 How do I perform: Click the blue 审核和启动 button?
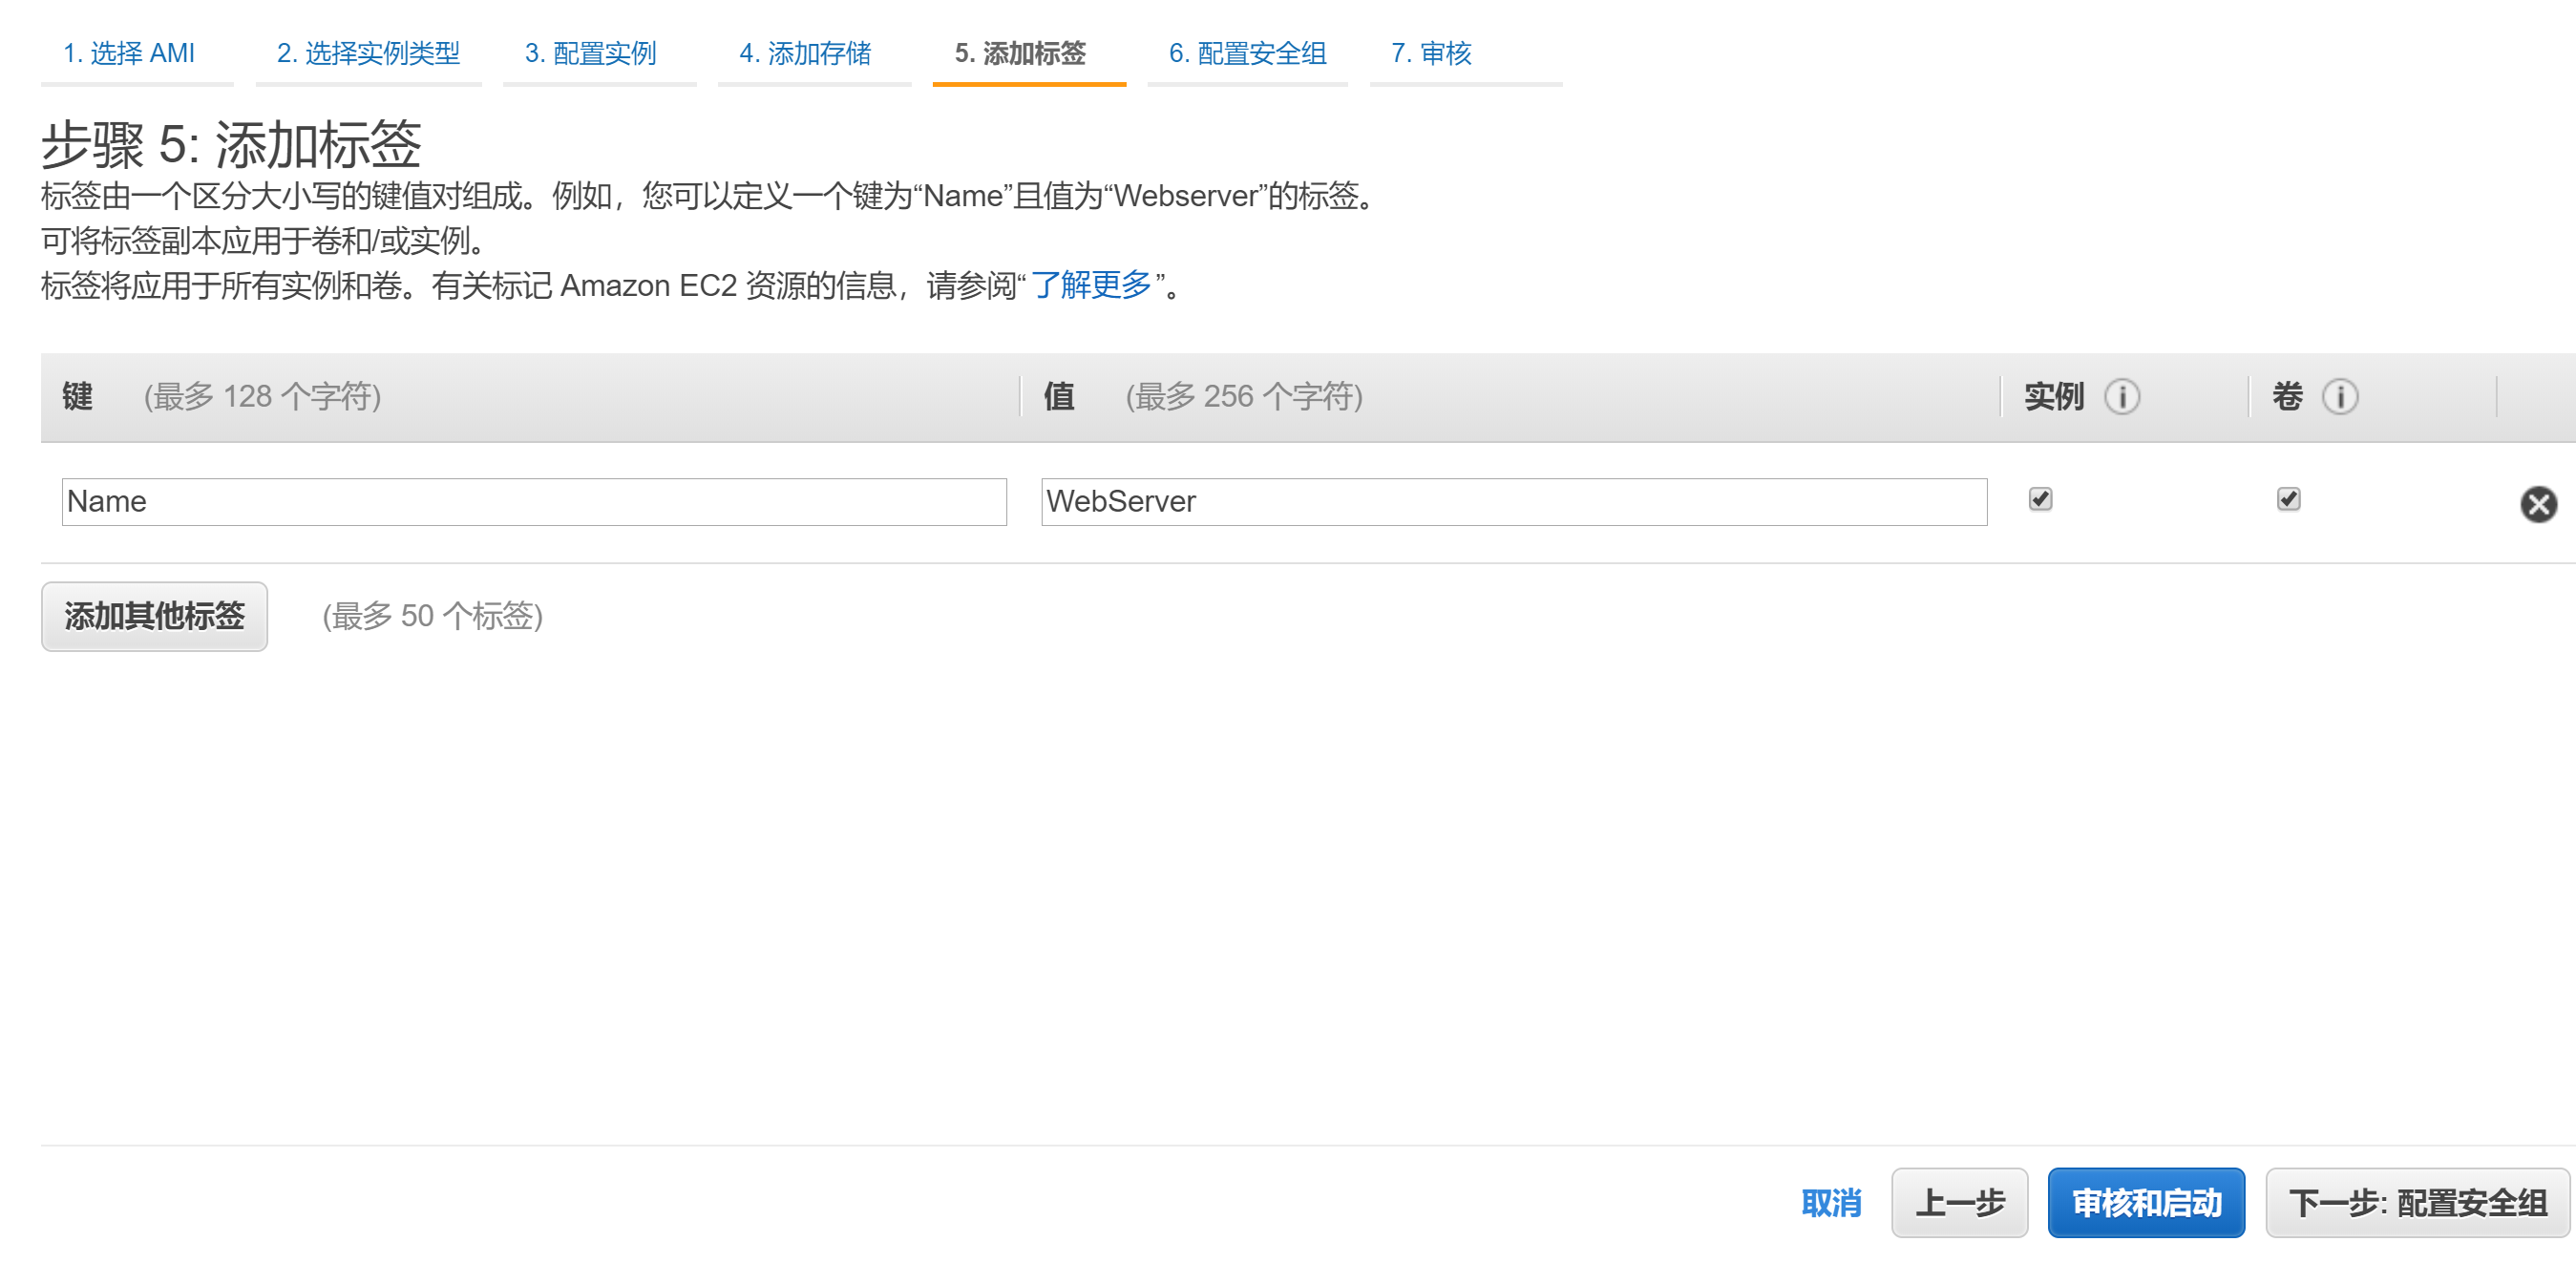[2146, 1202]
